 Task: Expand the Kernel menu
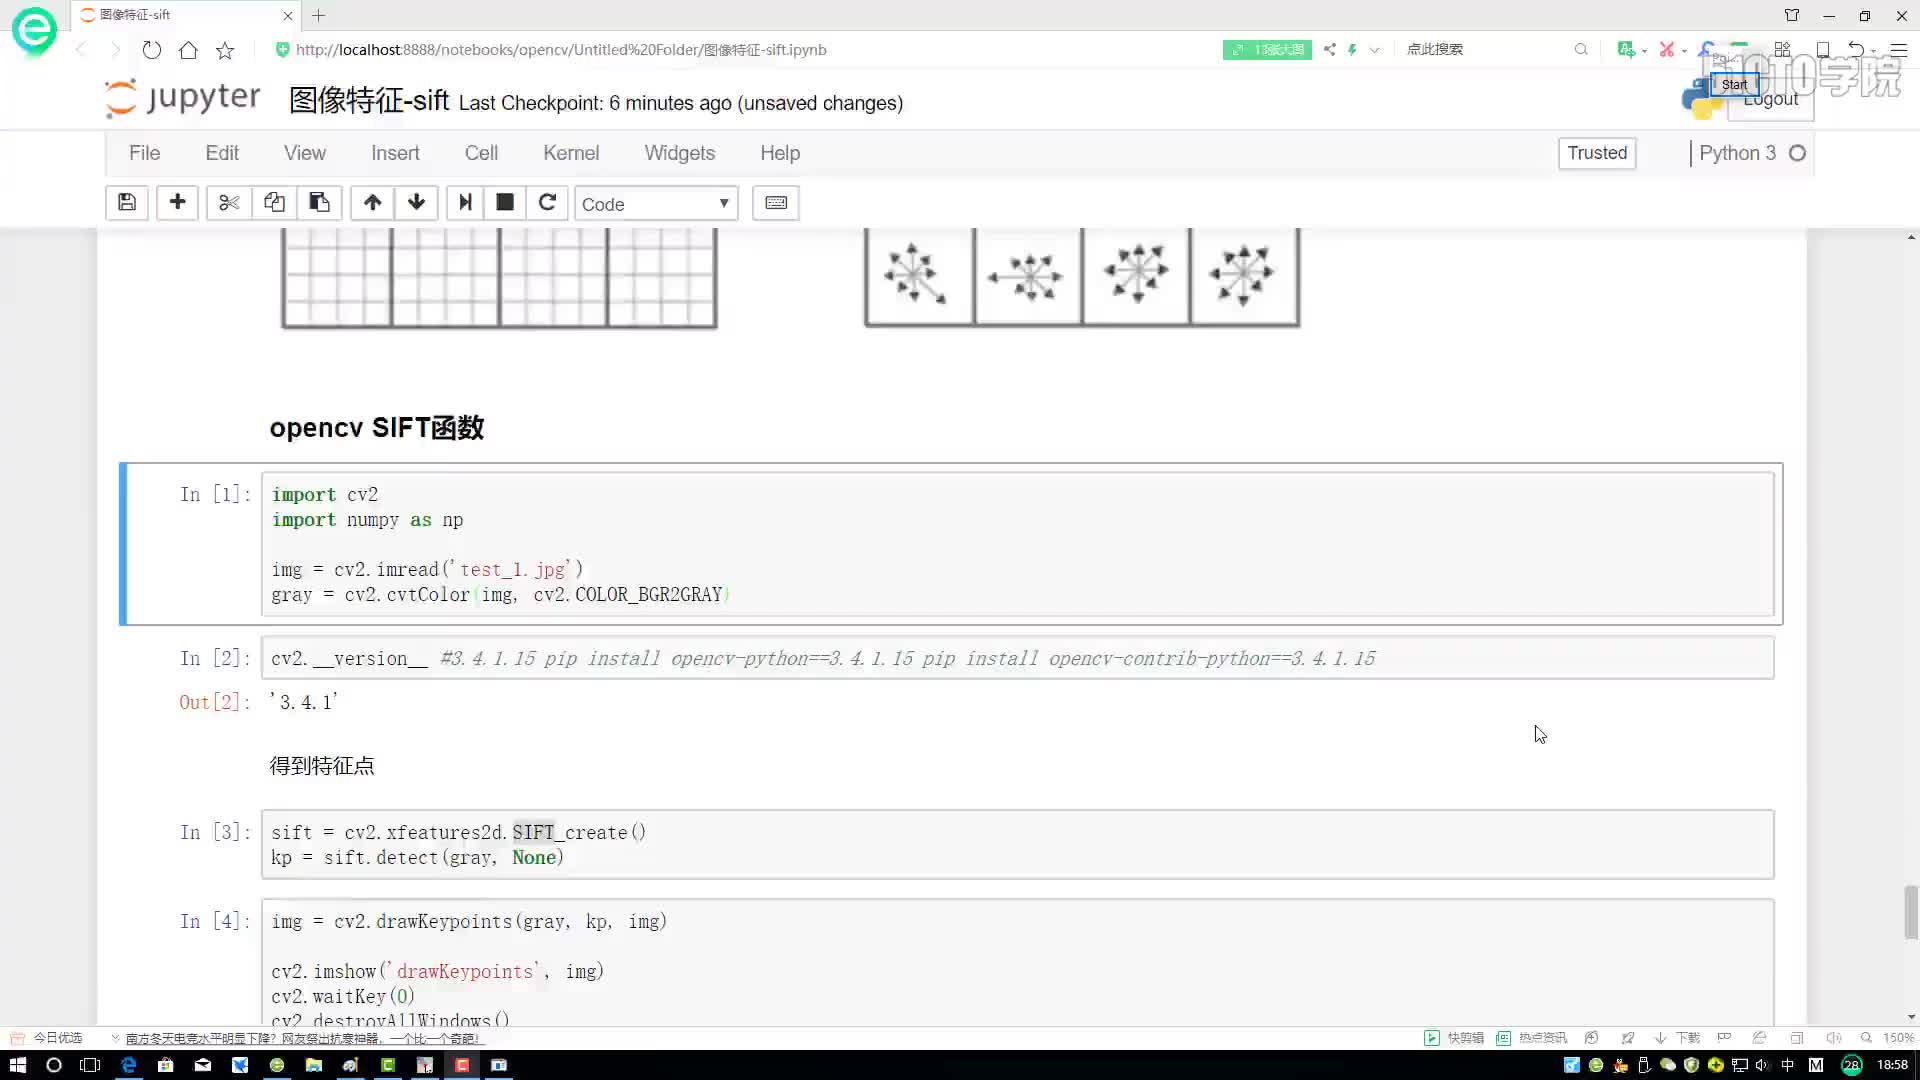[572, 153]
